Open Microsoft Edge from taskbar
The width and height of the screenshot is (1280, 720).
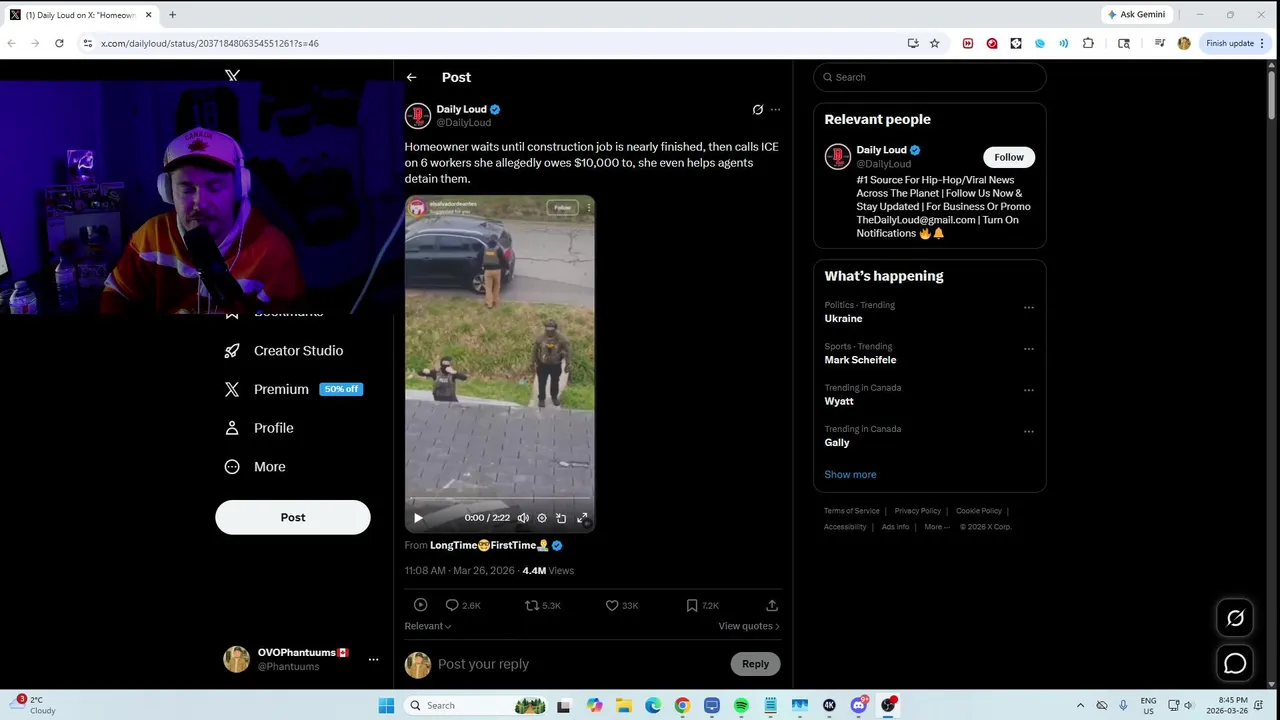tap(652, 705)
